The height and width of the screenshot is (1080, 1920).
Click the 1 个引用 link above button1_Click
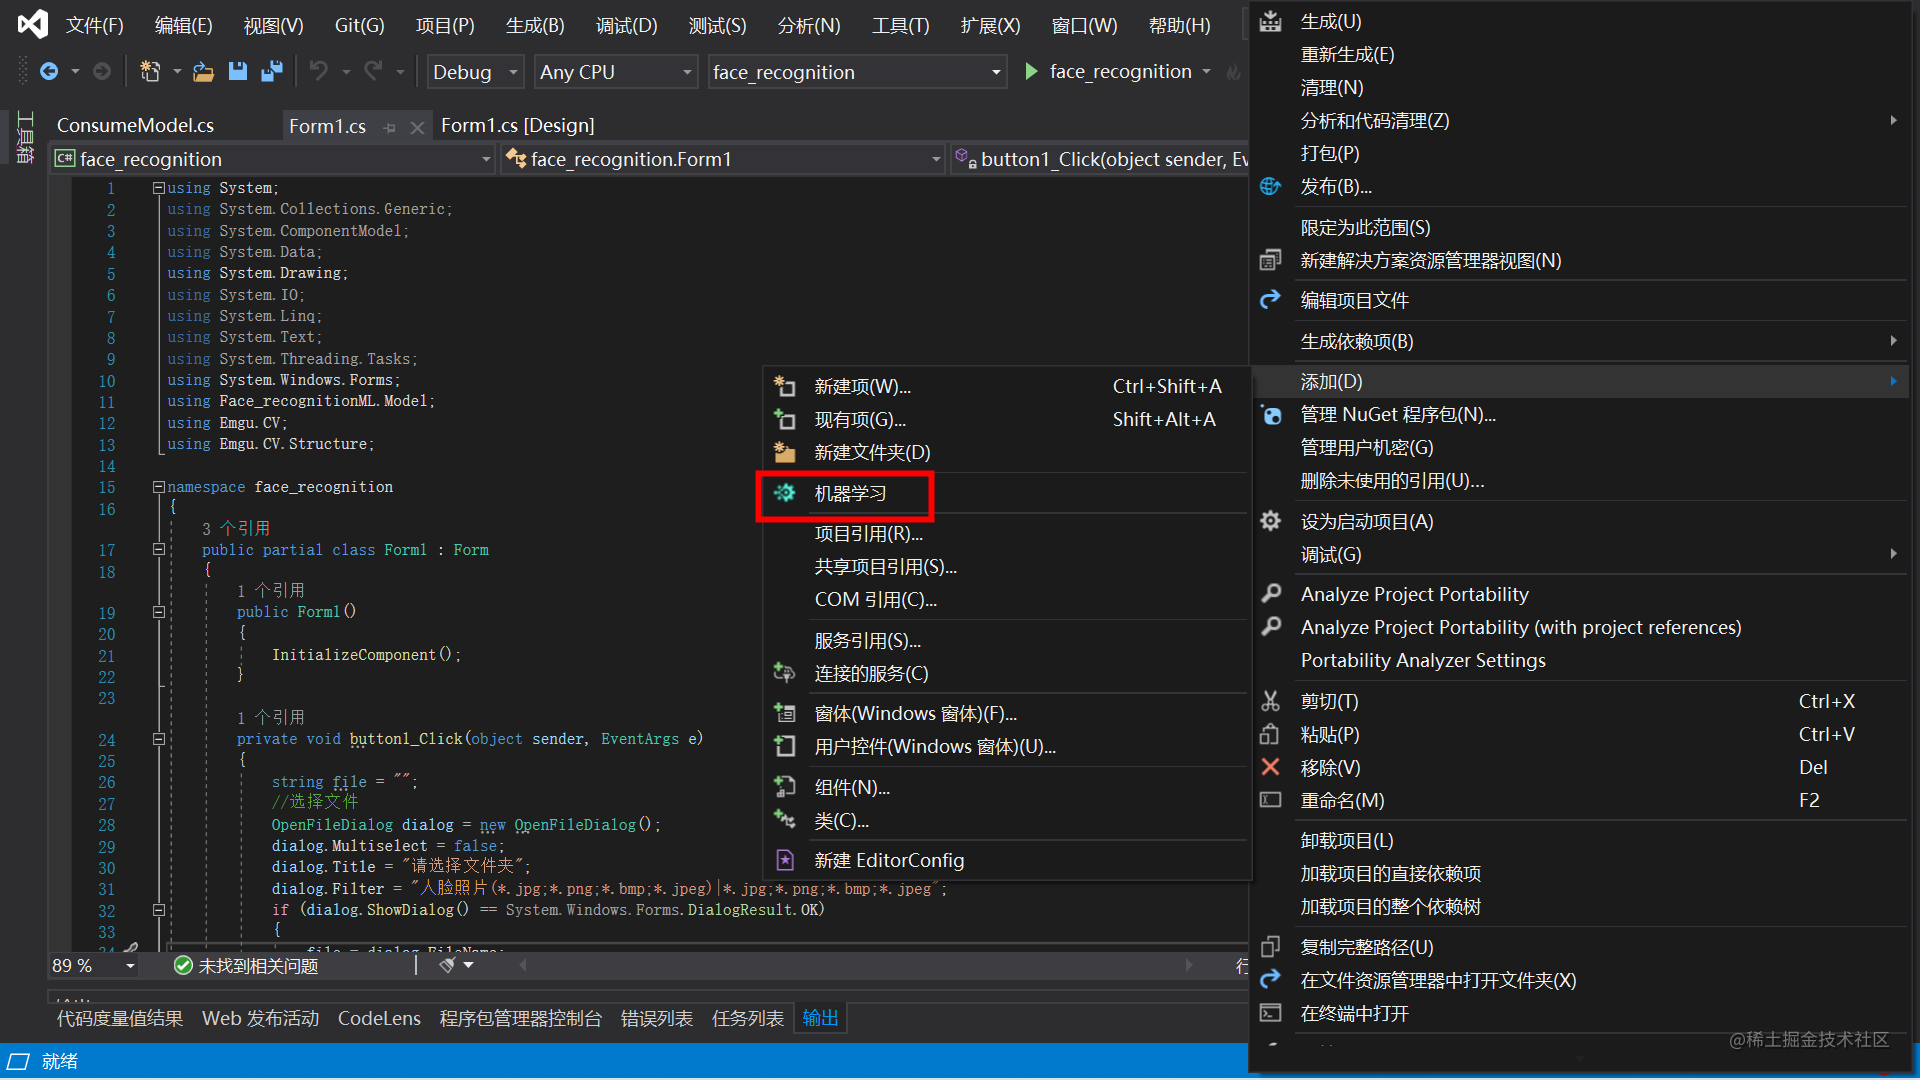click(x=271, y=717)
